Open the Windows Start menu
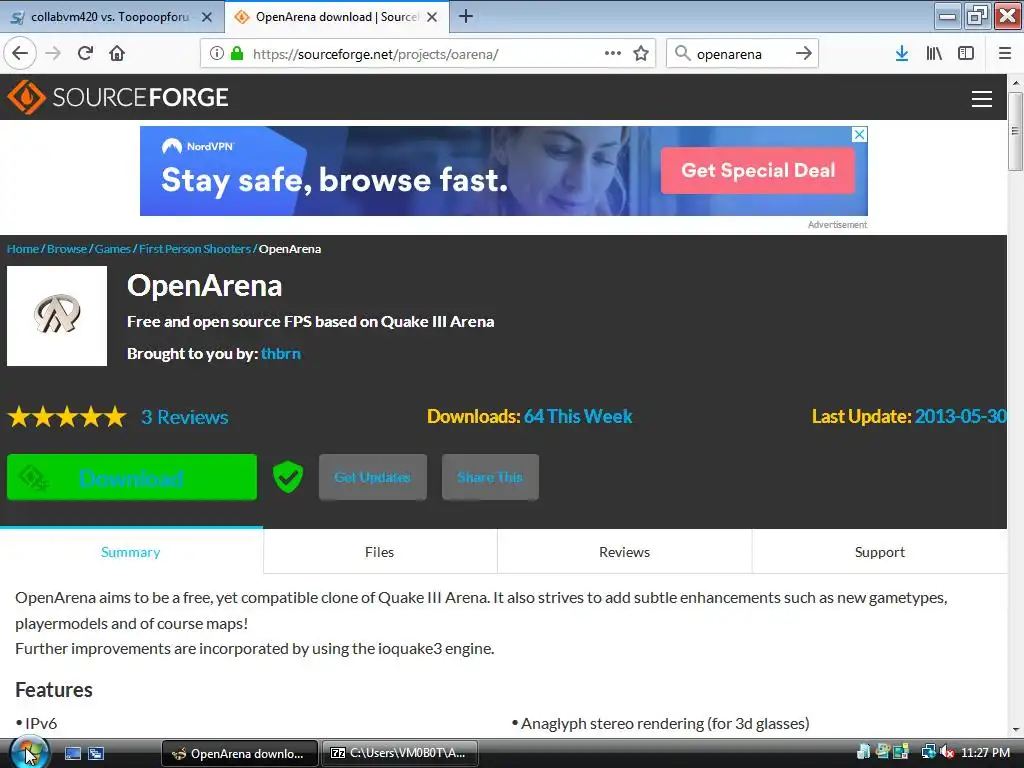This screenshot has width=1024, height=768. tap(29, 753)
